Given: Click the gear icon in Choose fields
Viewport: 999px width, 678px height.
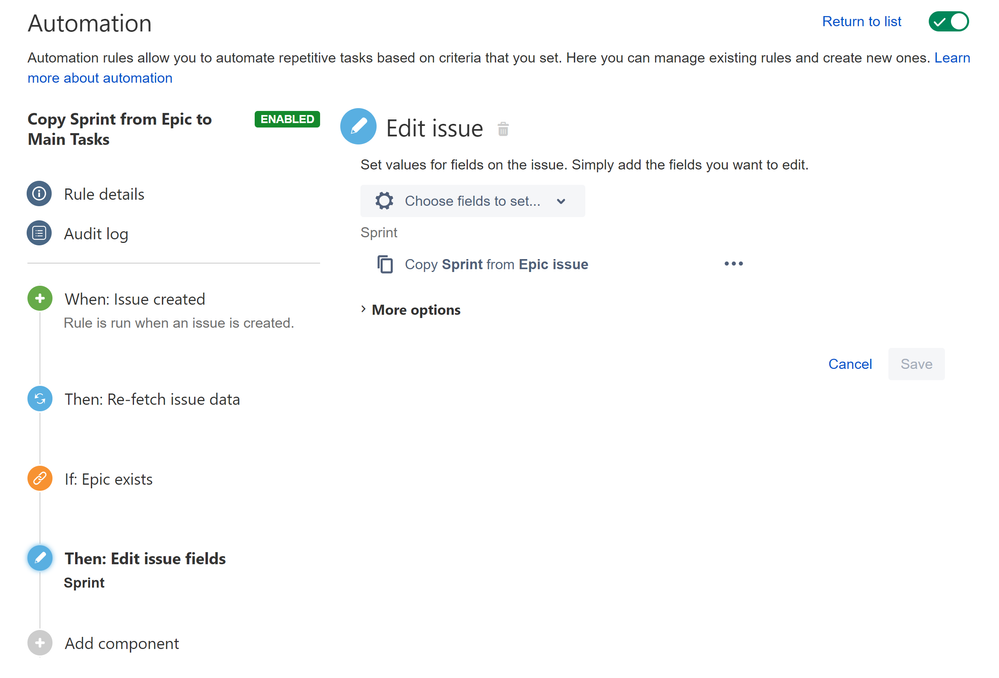Looking at the screenshot, I should [x=384, y=201].
